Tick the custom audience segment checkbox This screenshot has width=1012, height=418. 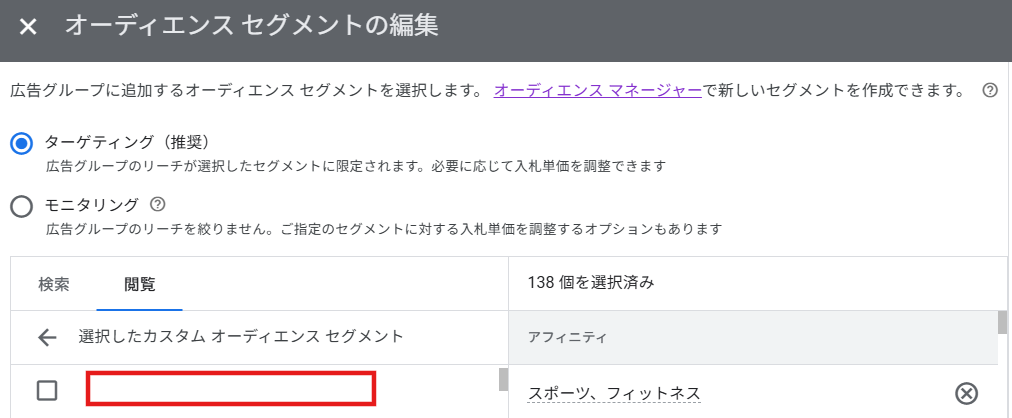[x=47, y=391]
